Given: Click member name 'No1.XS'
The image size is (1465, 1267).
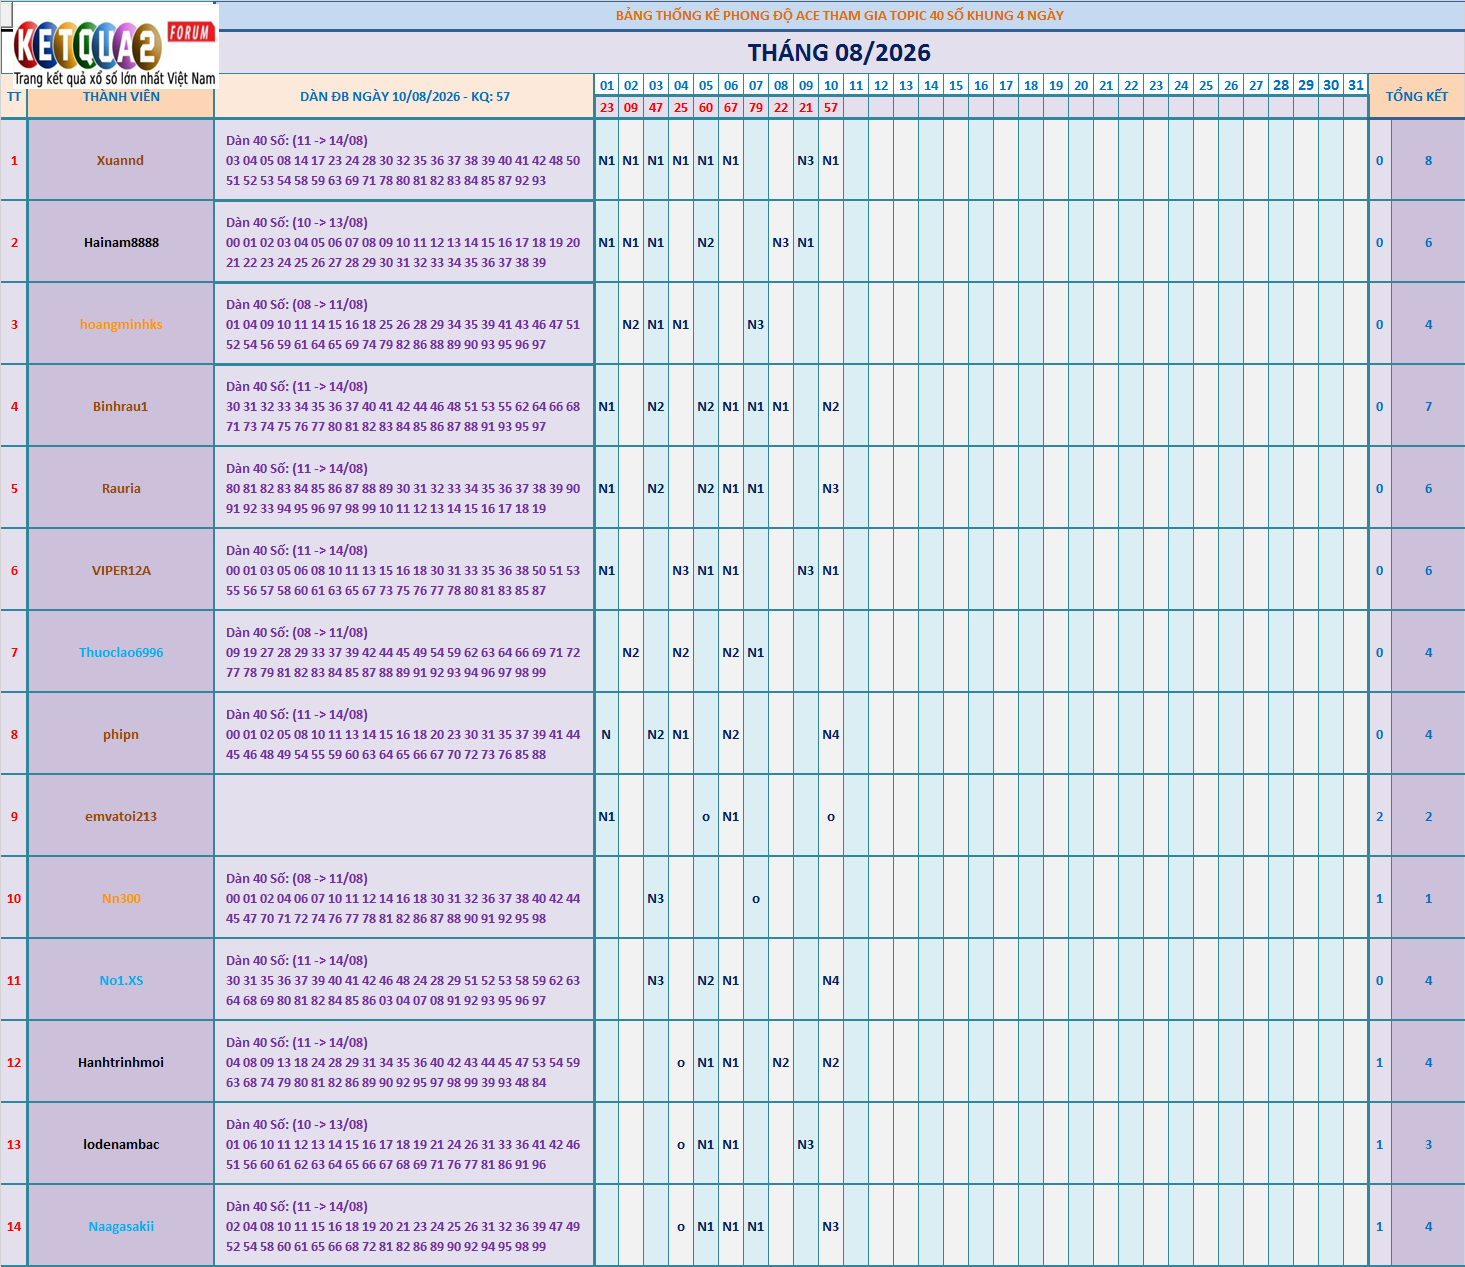Looking at the screenshot, I should [x=121, y=981].
